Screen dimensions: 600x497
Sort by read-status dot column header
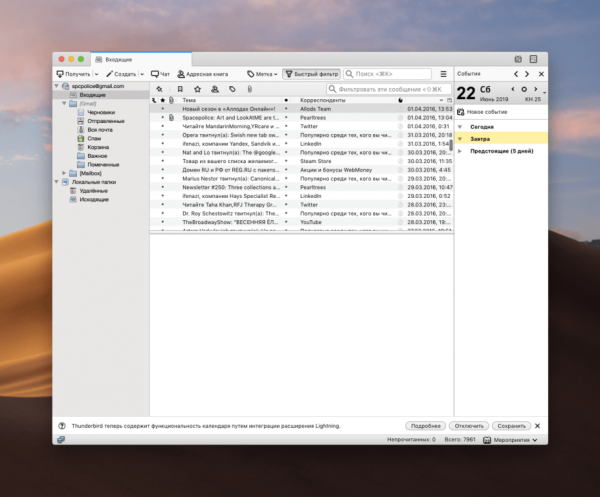(286, 100)
